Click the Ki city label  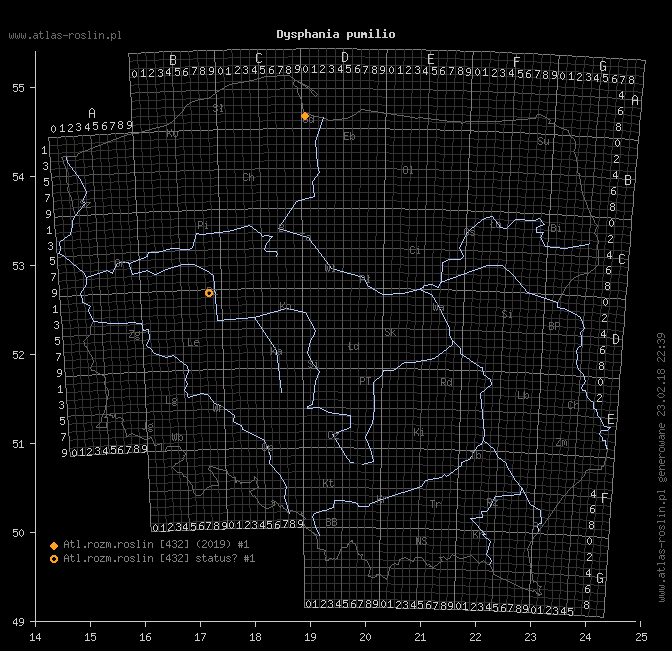point(419,432)
